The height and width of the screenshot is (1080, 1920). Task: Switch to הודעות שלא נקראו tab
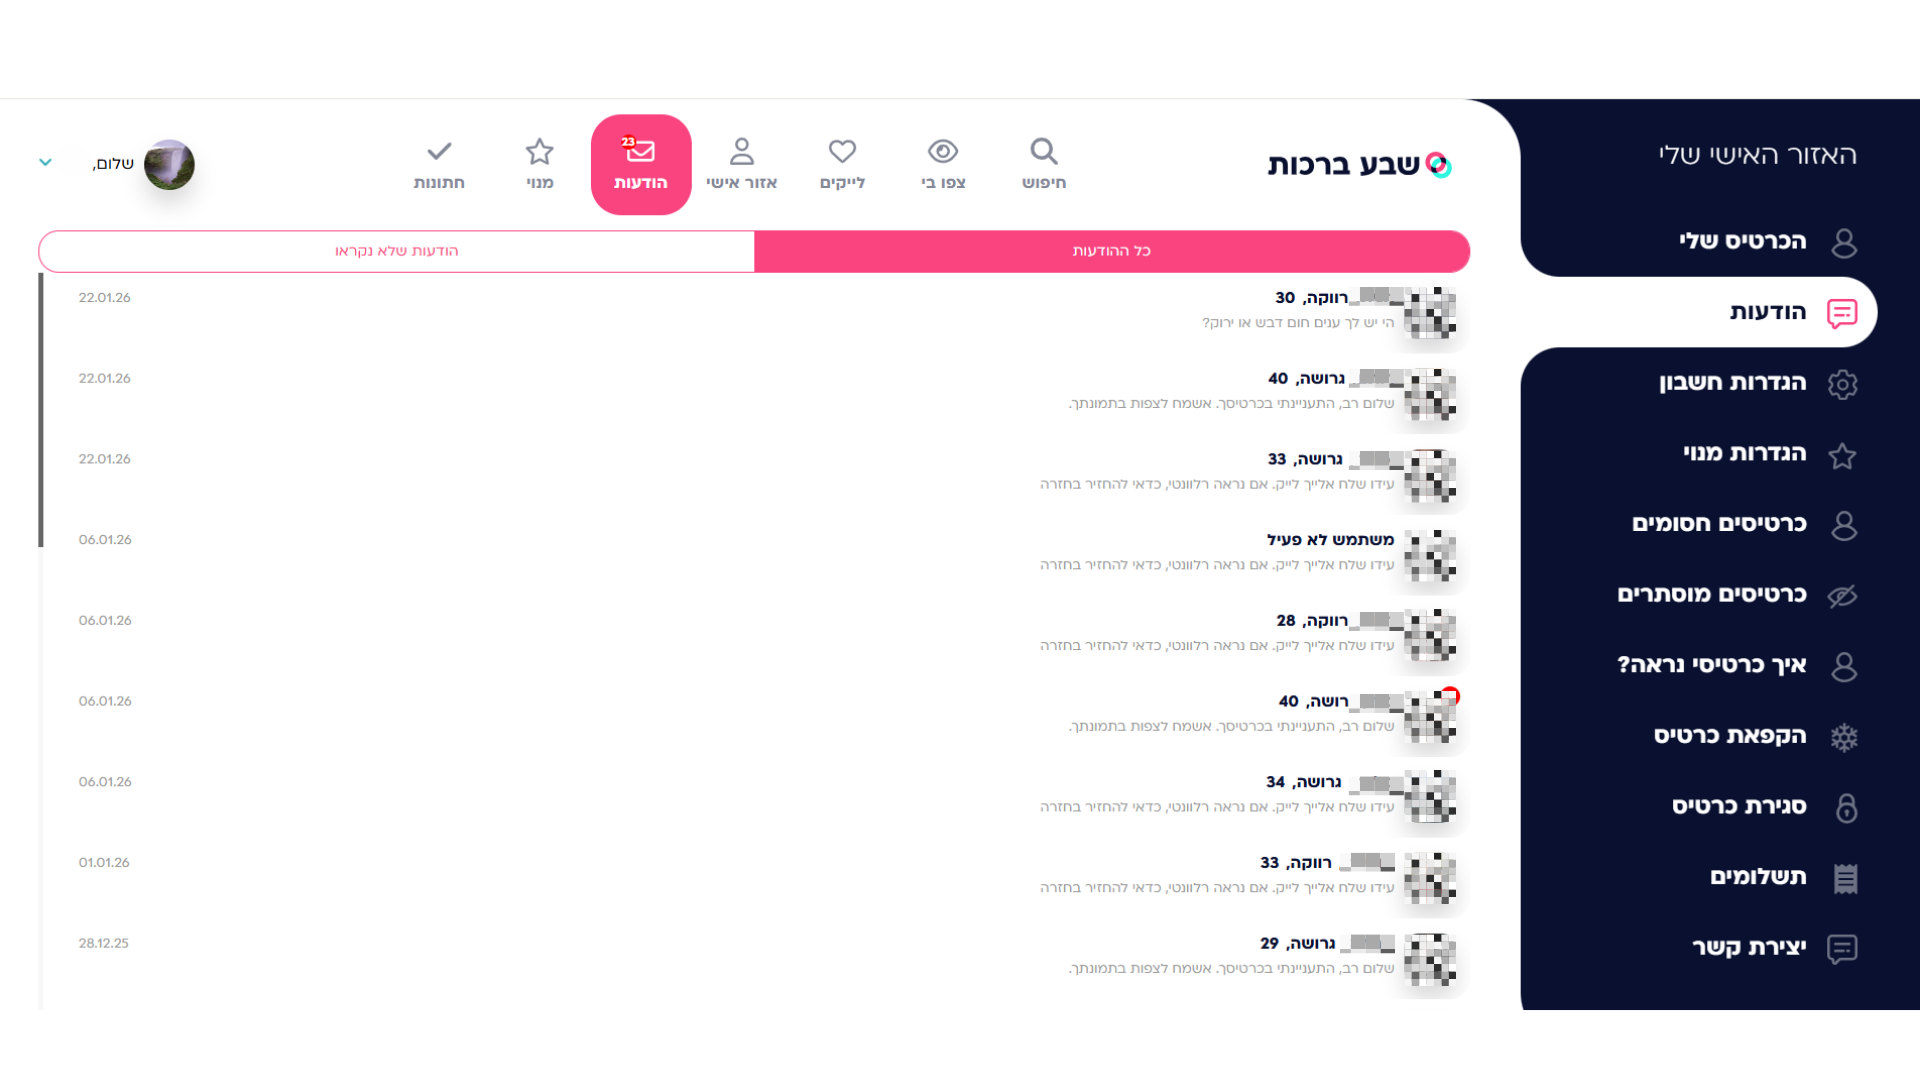click(396, 251)
